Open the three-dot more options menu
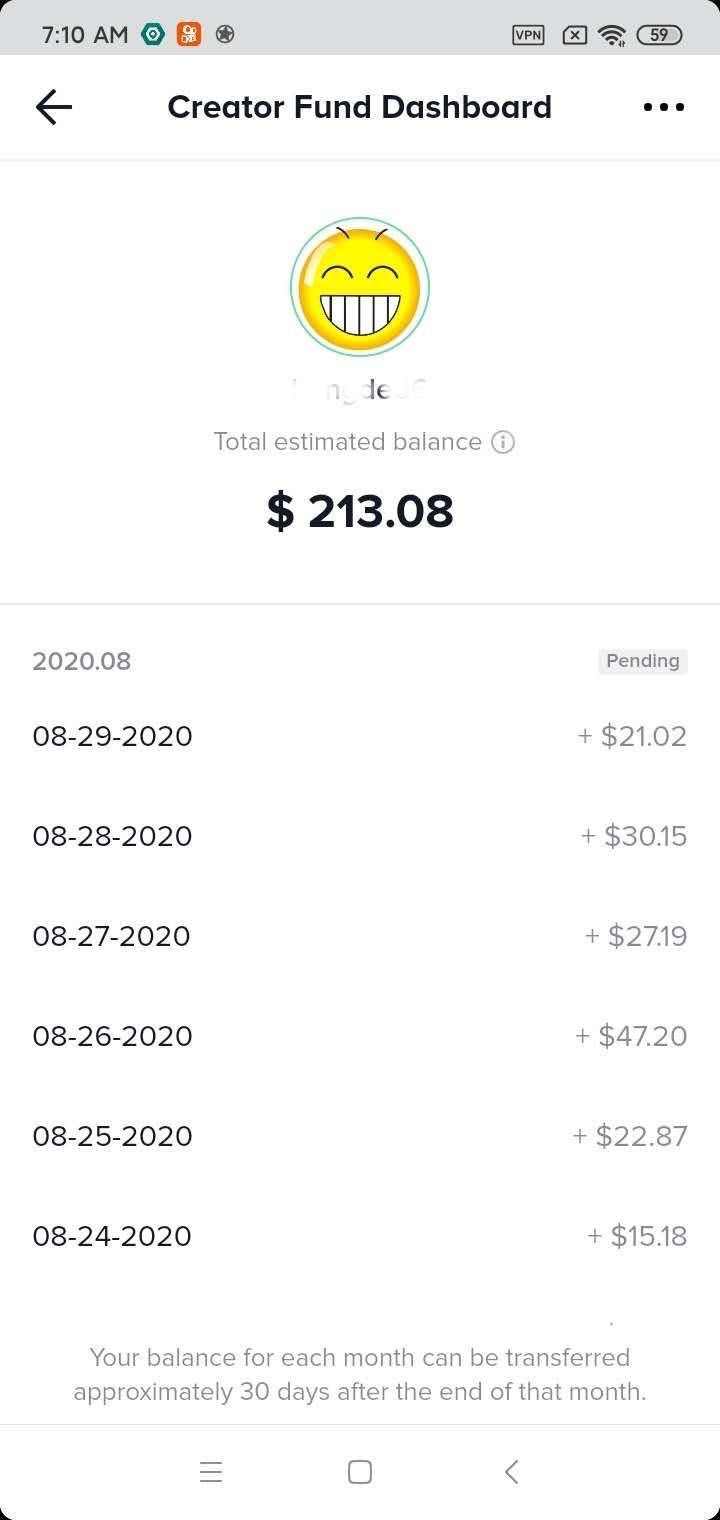720x1520 pixels. point(664,107)
